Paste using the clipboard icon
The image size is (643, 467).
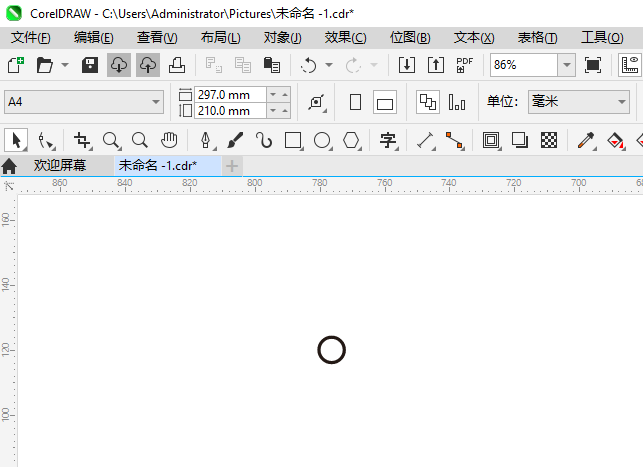[x=271, y=65]
